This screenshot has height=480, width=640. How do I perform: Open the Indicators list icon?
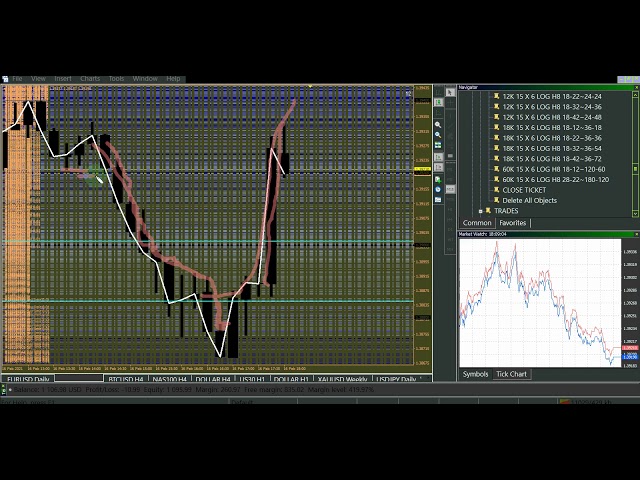pyautogui.click(x=438, y=178)
